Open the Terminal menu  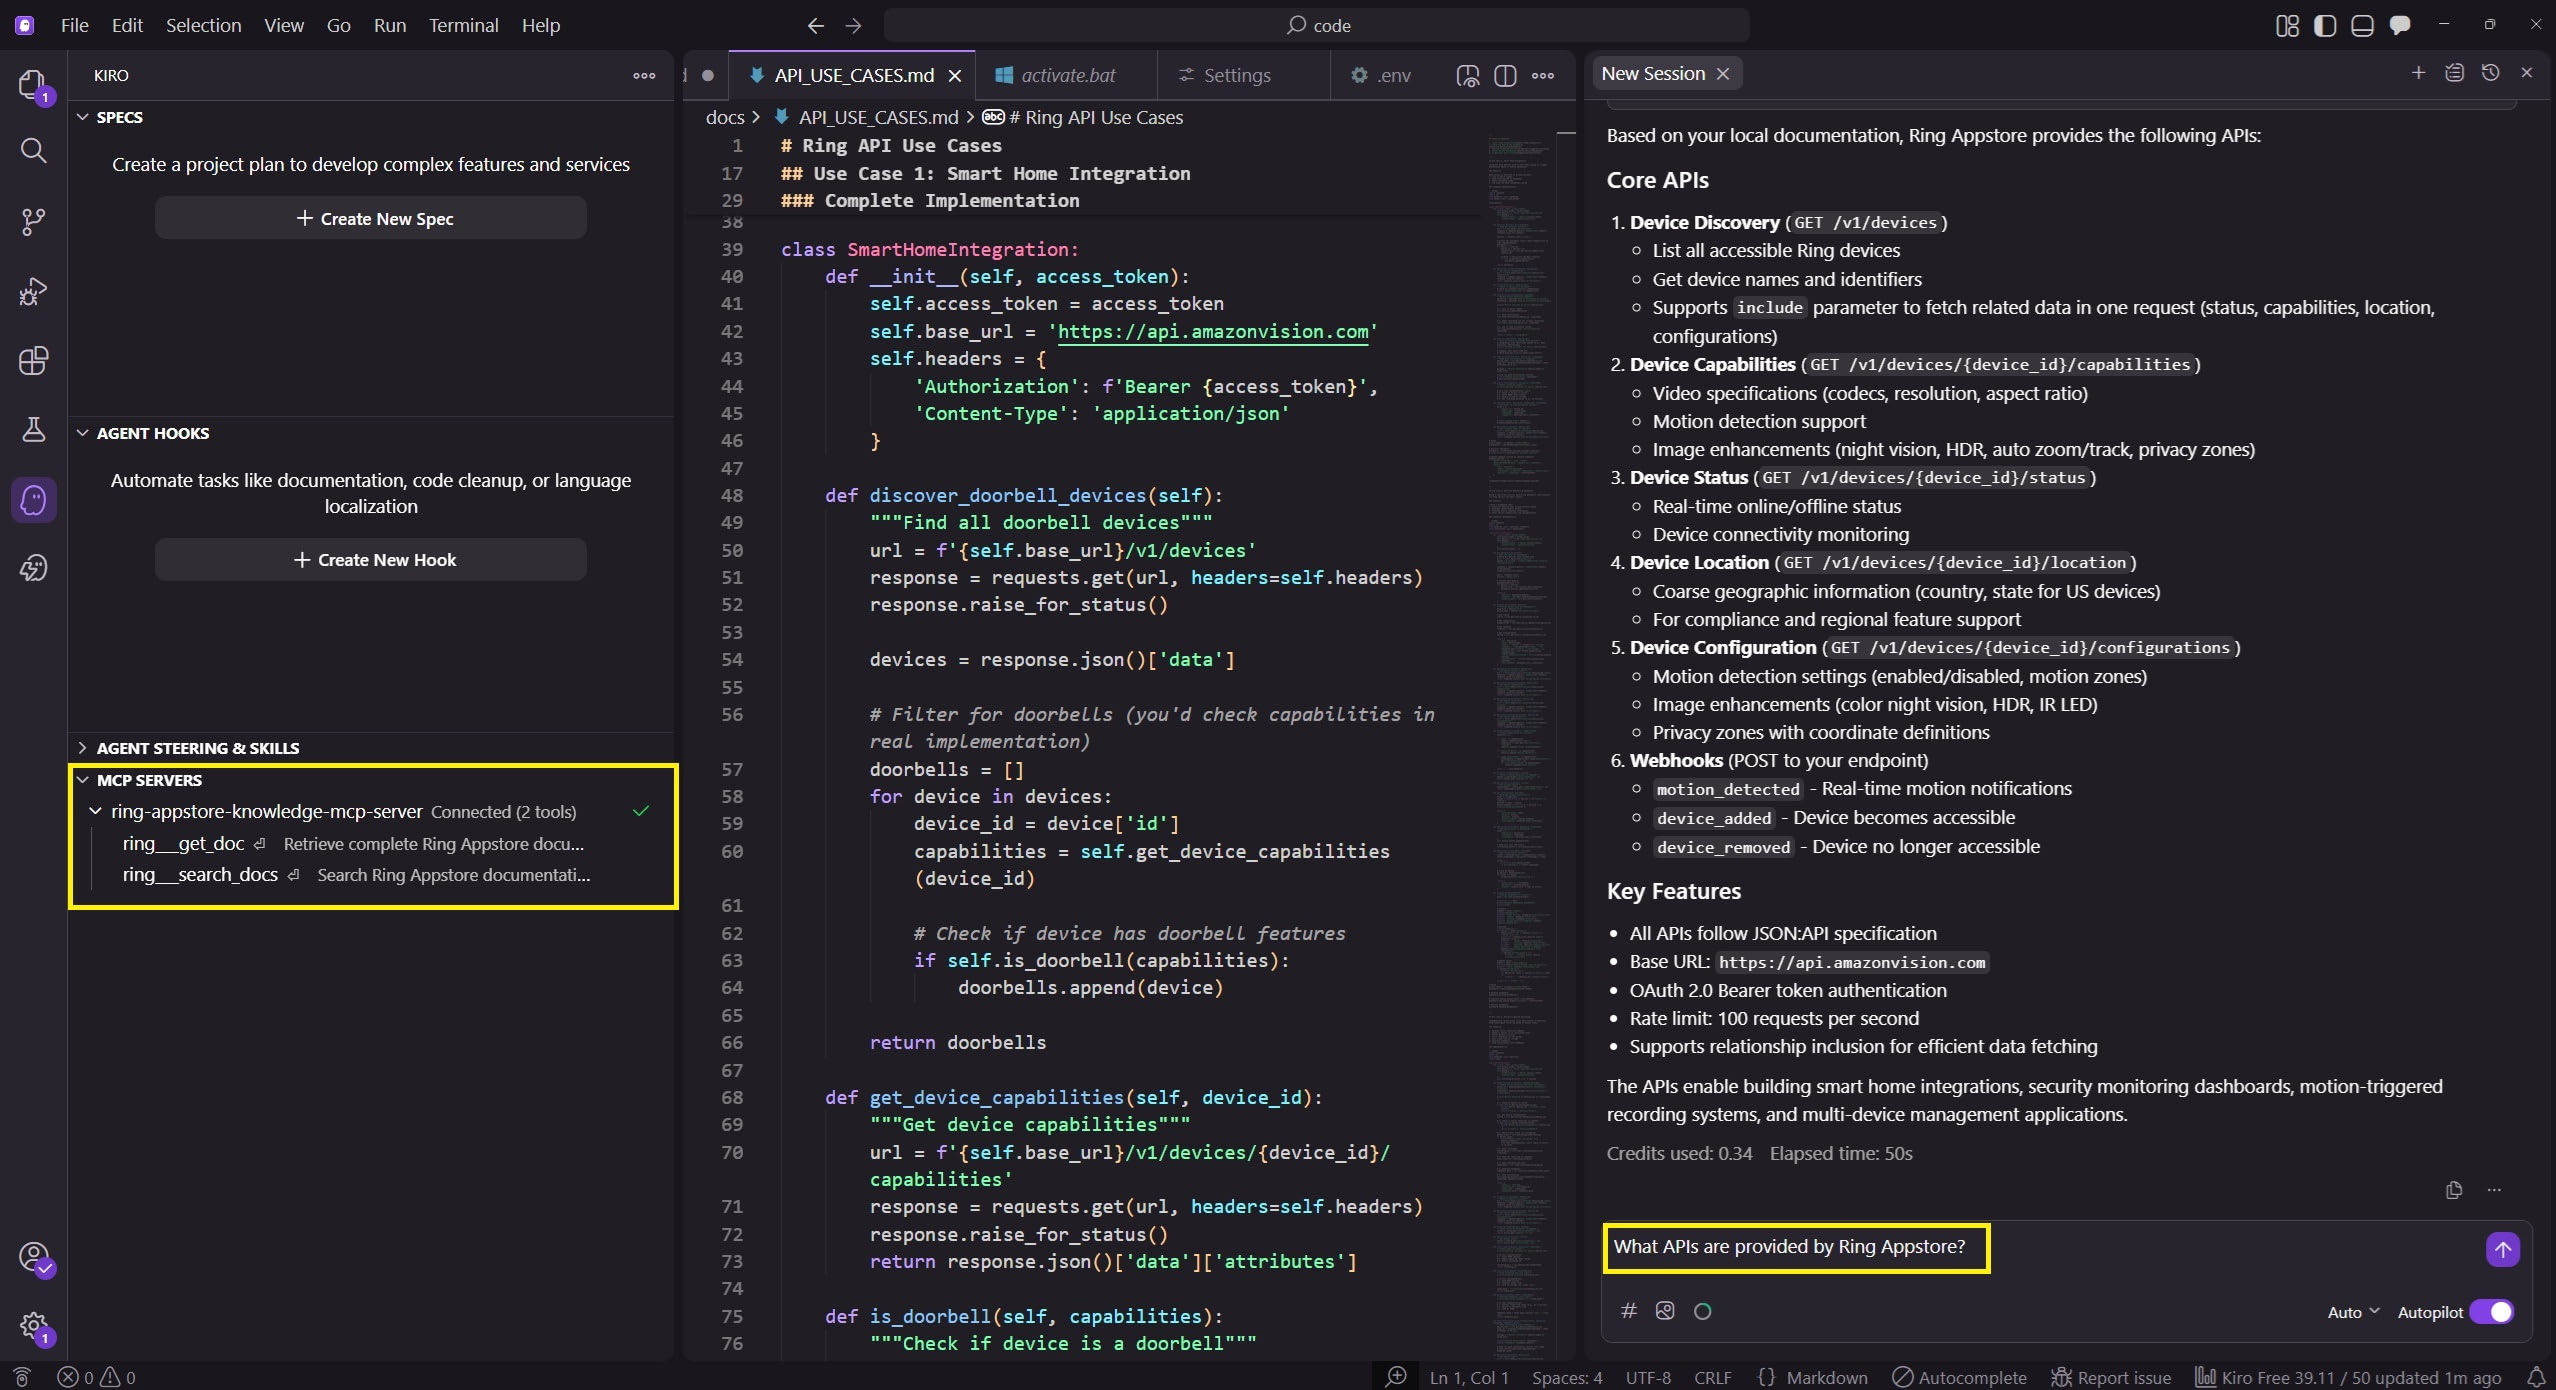tap(463, 26)
